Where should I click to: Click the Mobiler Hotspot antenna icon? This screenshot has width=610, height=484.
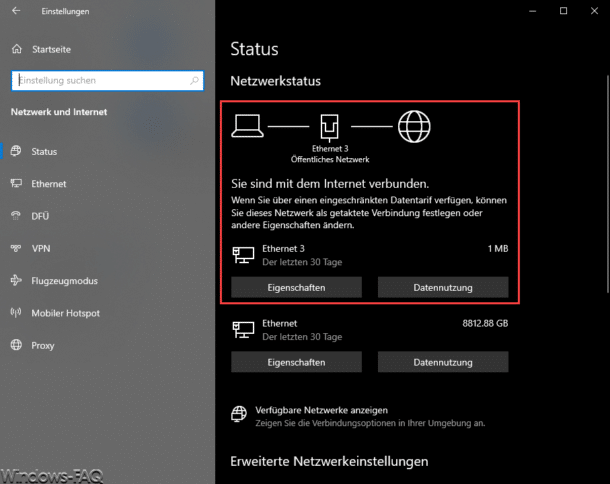[16, 312]
